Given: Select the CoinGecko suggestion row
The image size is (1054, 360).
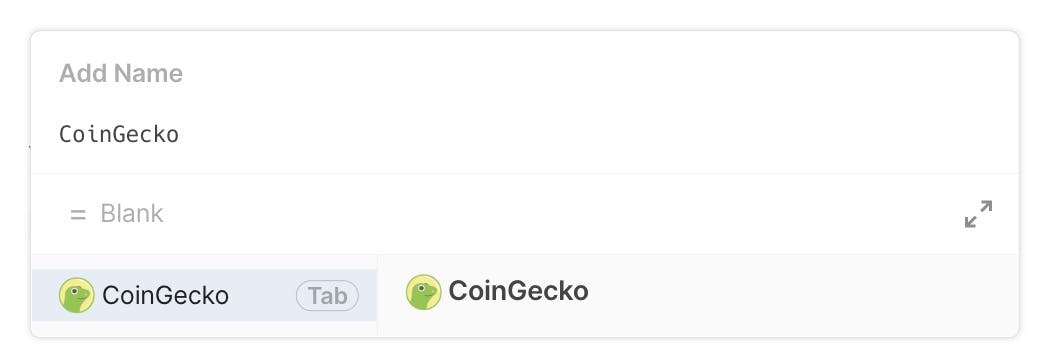Looking at the screenshot, I should [204, 296].
